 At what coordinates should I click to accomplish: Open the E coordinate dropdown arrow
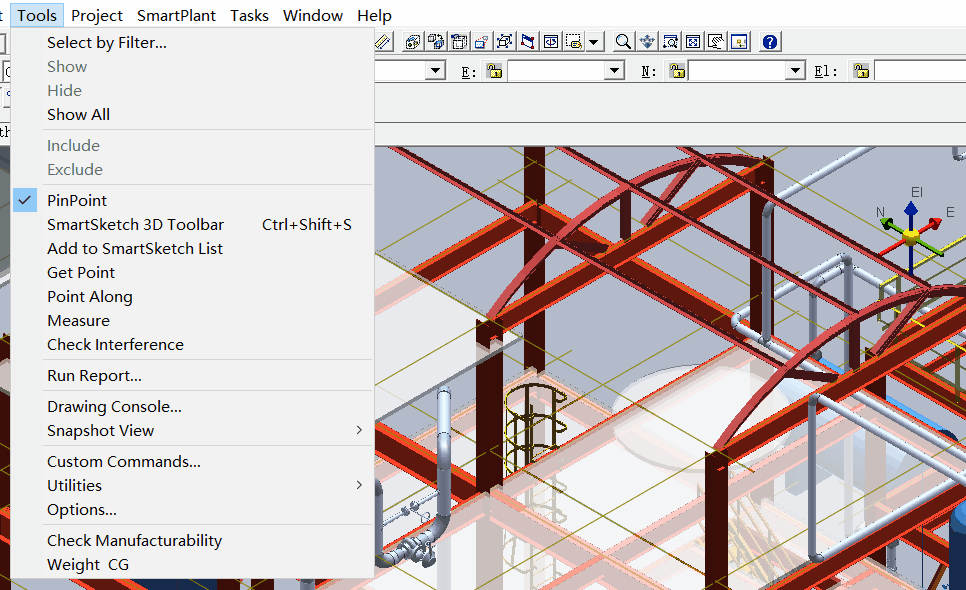coord(614,71)
